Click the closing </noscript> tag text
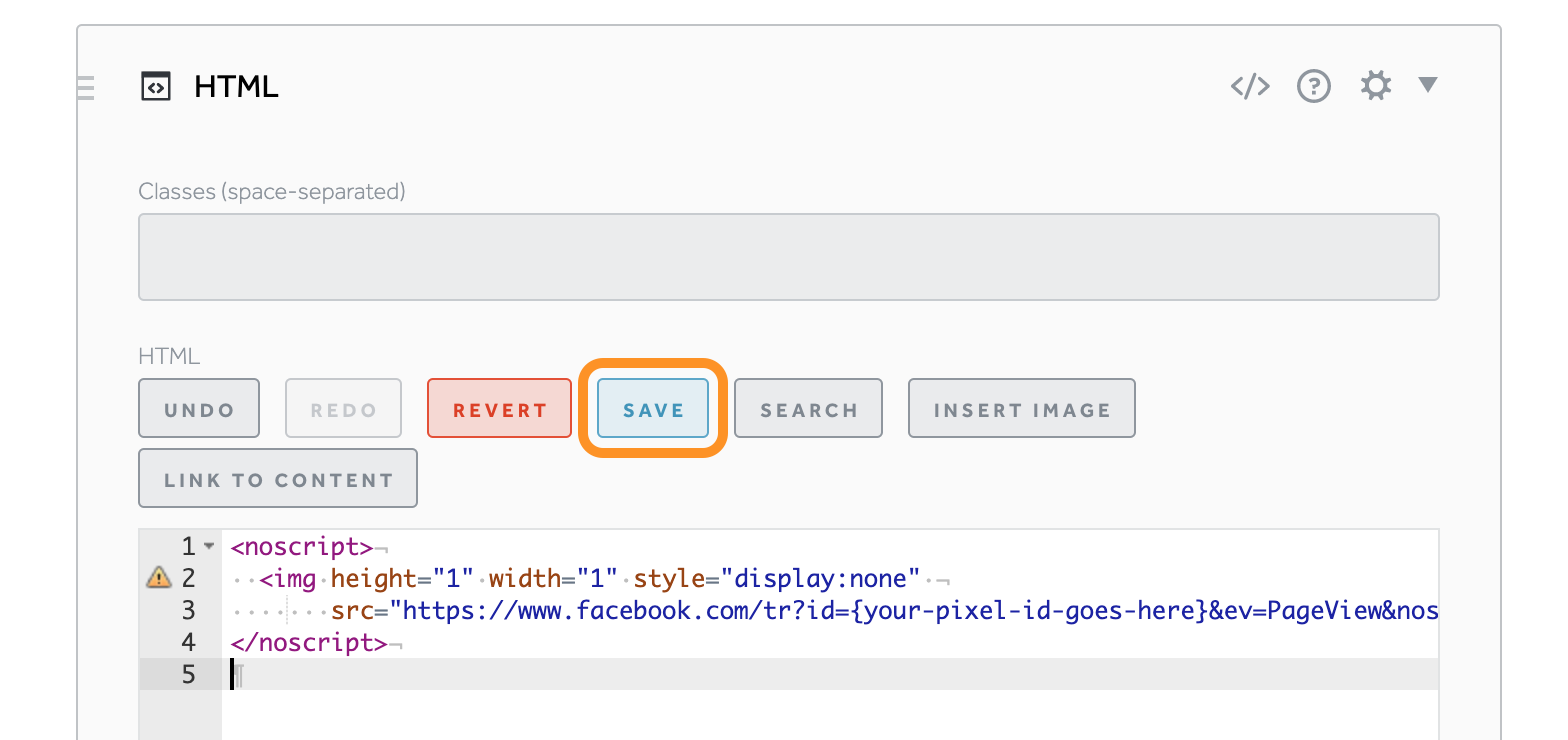Viewport: 1568px width, 740px height. [308, 642]
